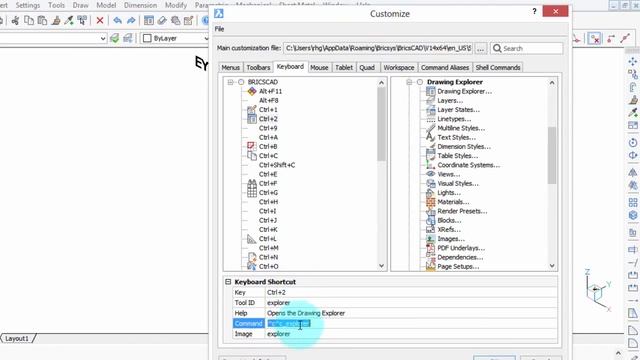
Task: Select 'XRefs...' in commands list
Action: tap(449, 229)
